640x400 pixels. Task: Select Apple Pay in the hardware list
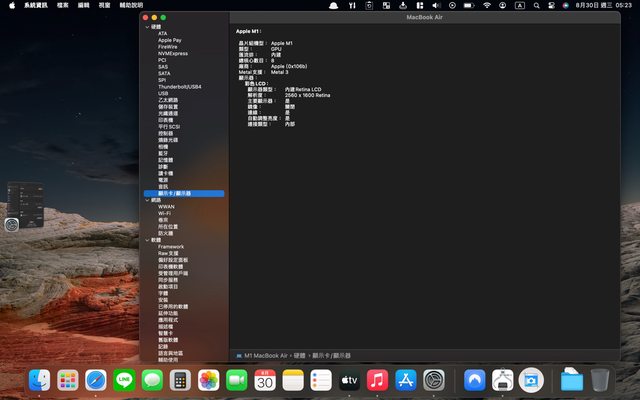click(x=169, y=40)
